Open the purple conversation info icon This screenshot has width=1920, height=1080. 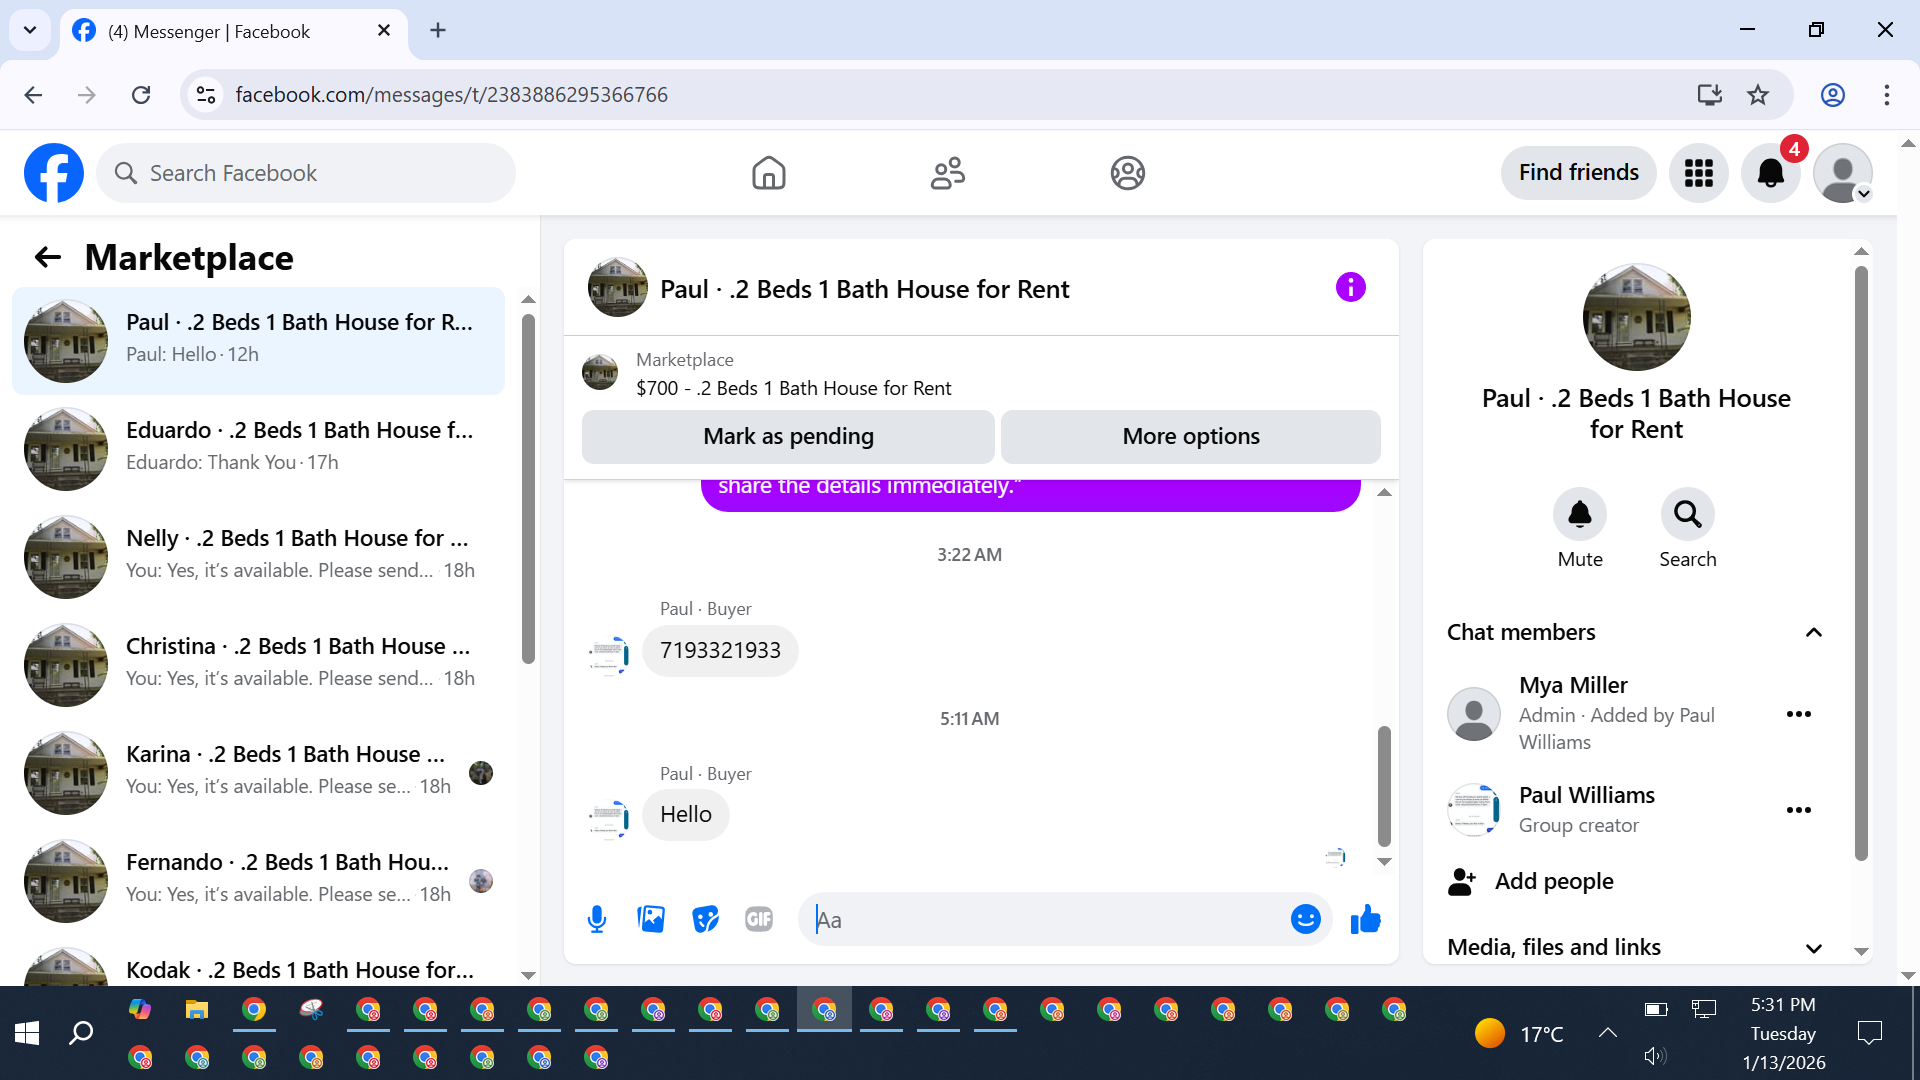pyautogui.click(x=1350, y=288)
